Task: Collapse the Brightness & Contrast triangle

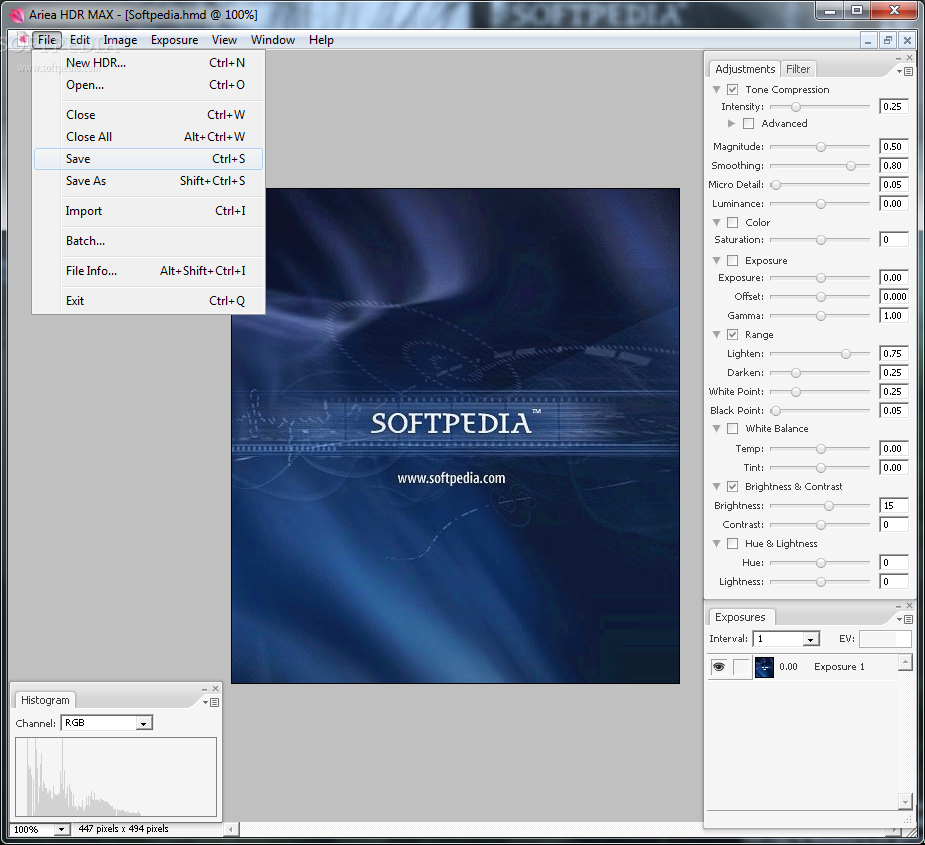Action: (x=716, y=486)
